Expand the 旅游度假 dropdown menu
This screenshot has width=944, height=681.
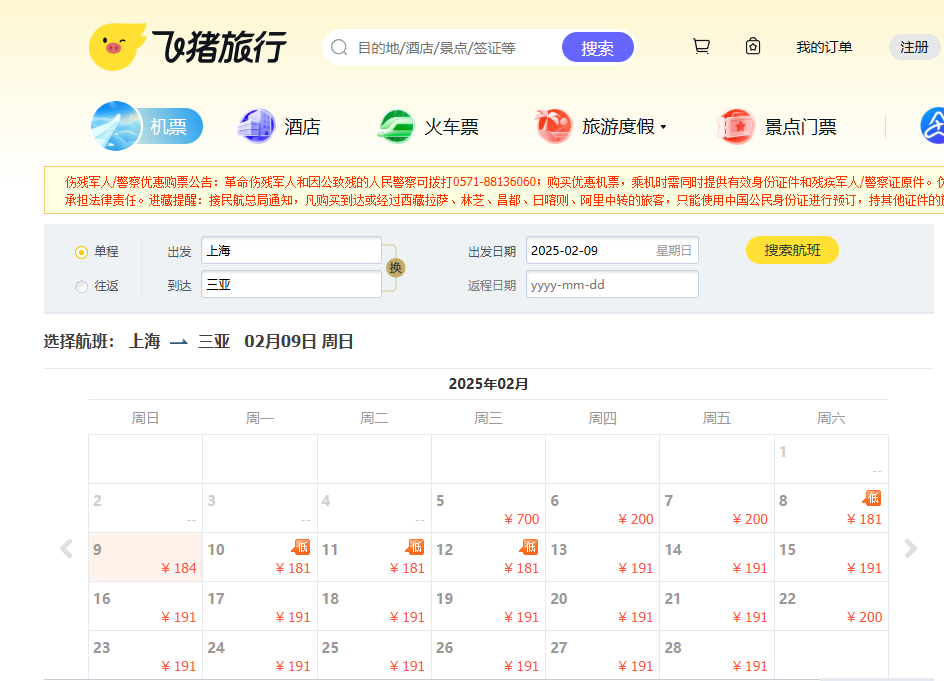662,127
